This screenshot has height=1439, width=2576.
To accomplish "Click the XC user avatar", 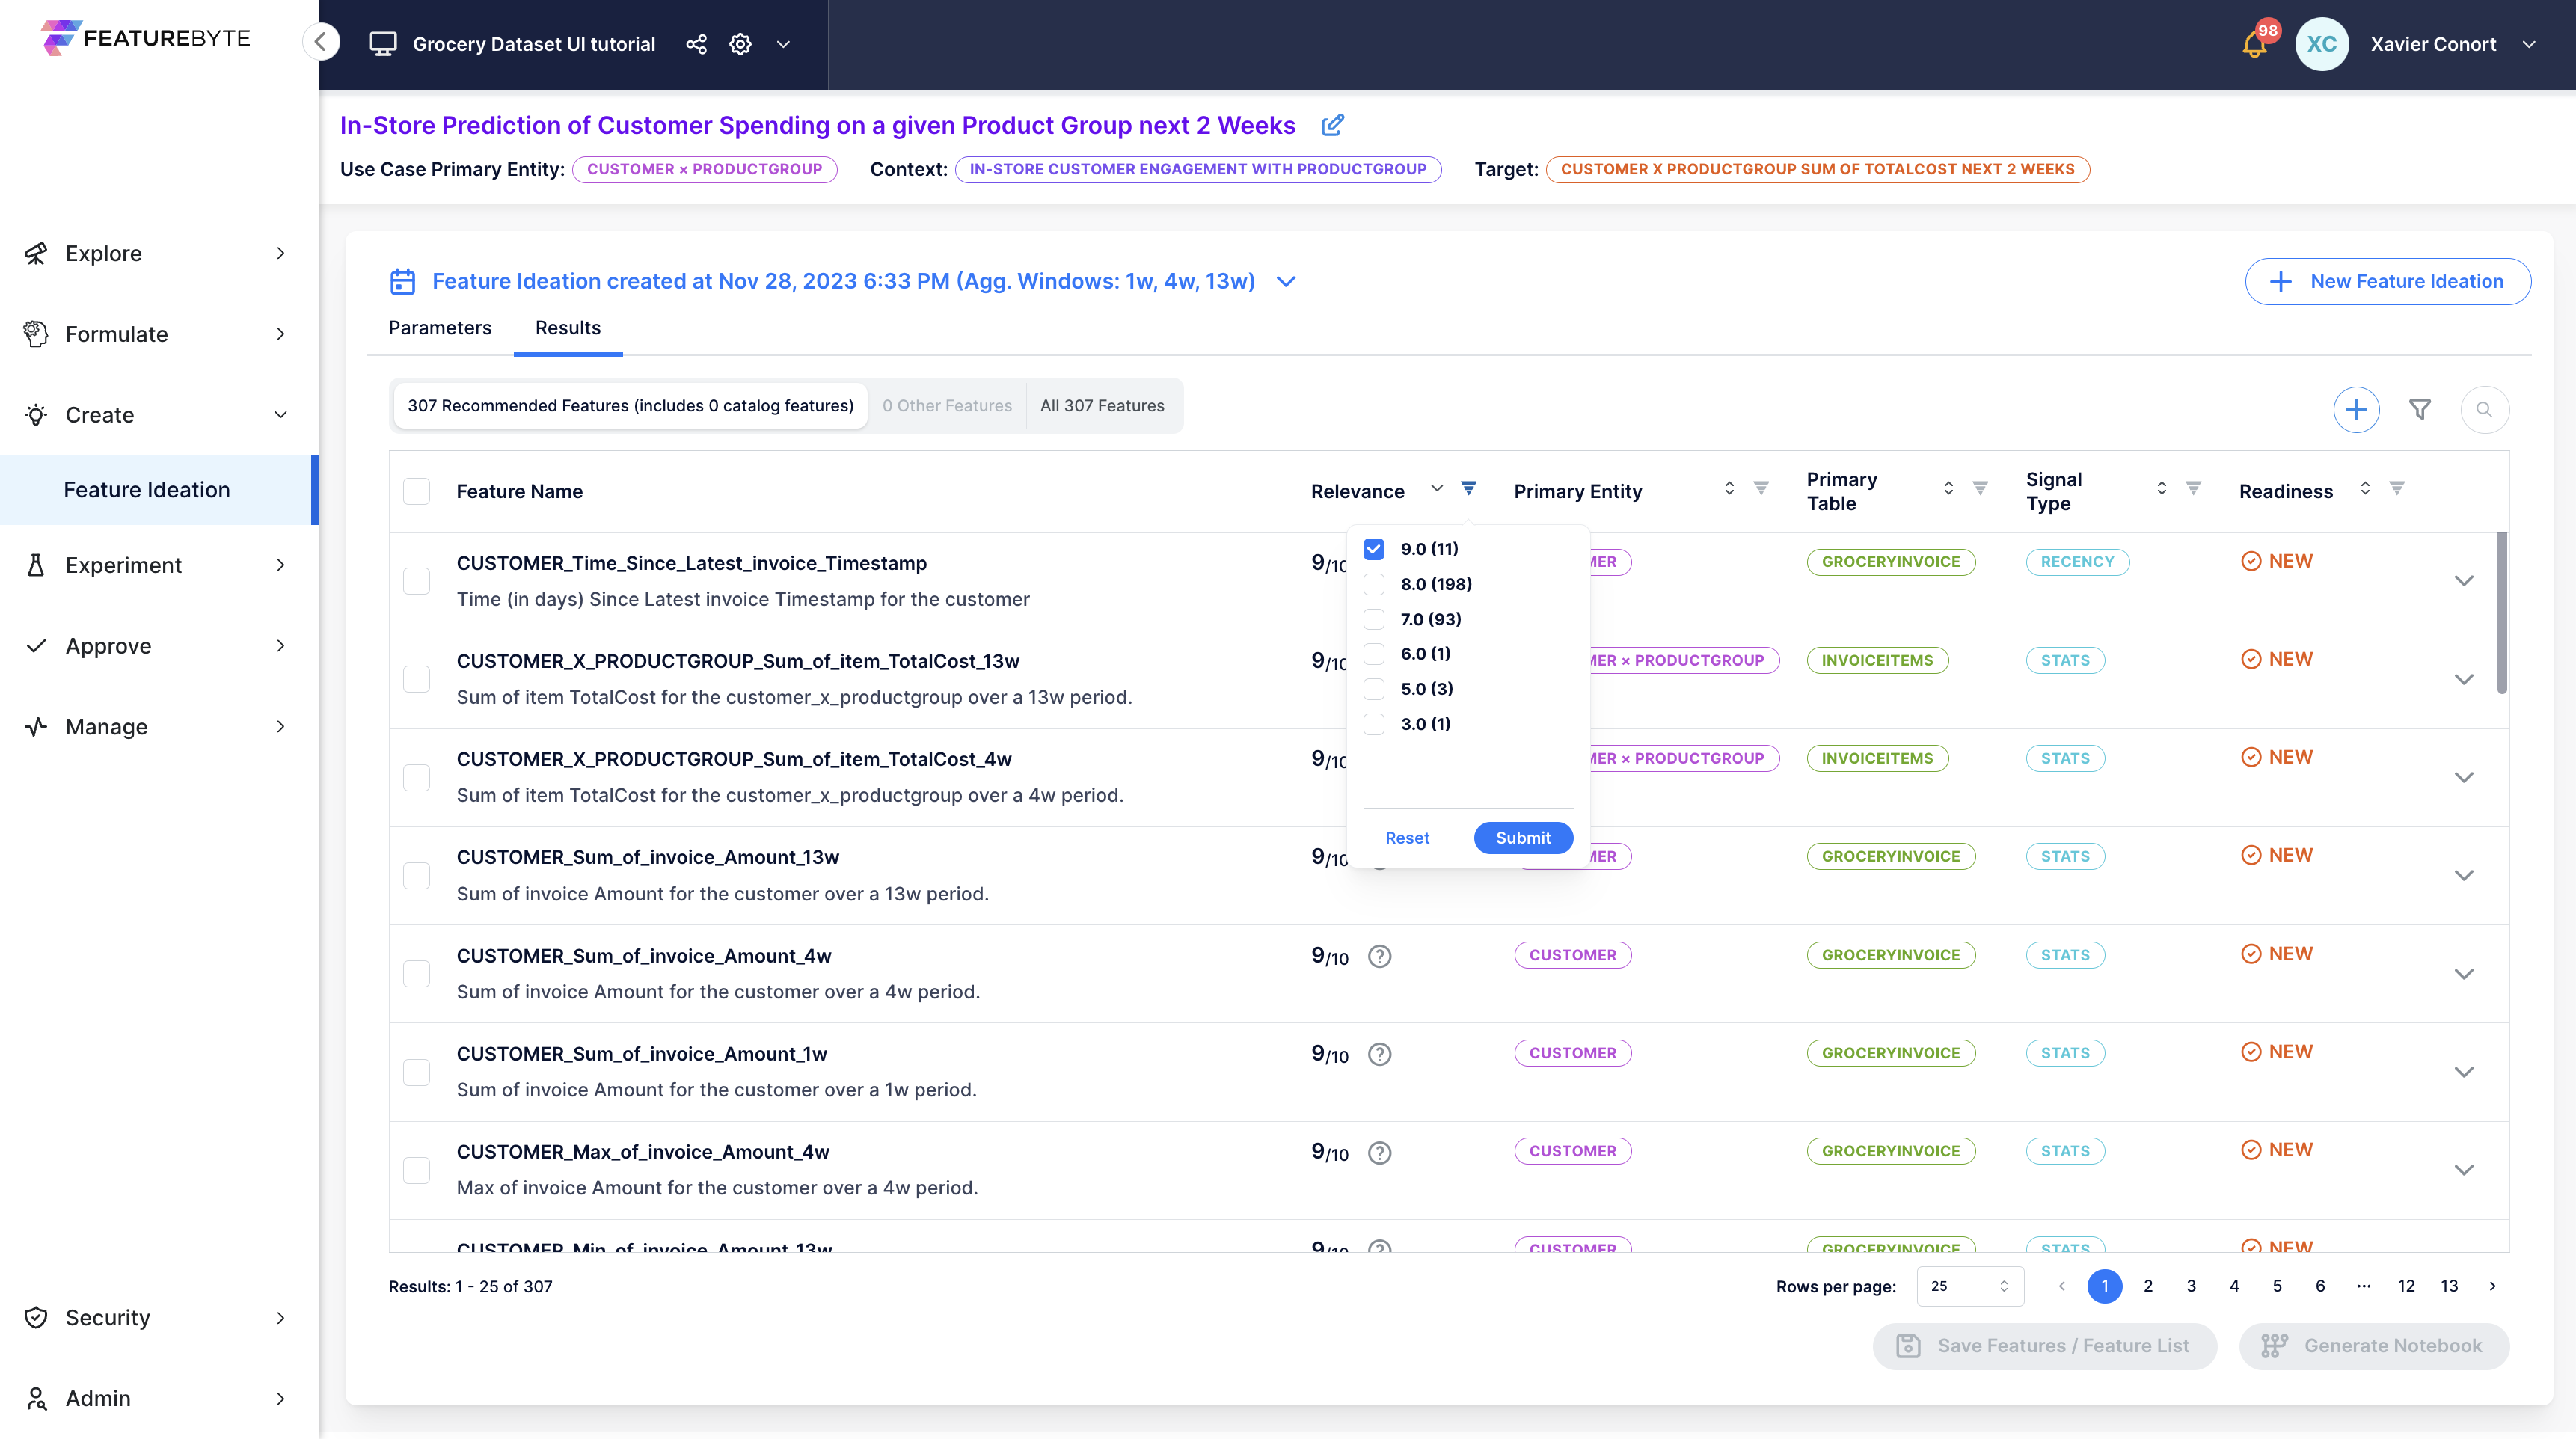I will [x=2321, y=44].
